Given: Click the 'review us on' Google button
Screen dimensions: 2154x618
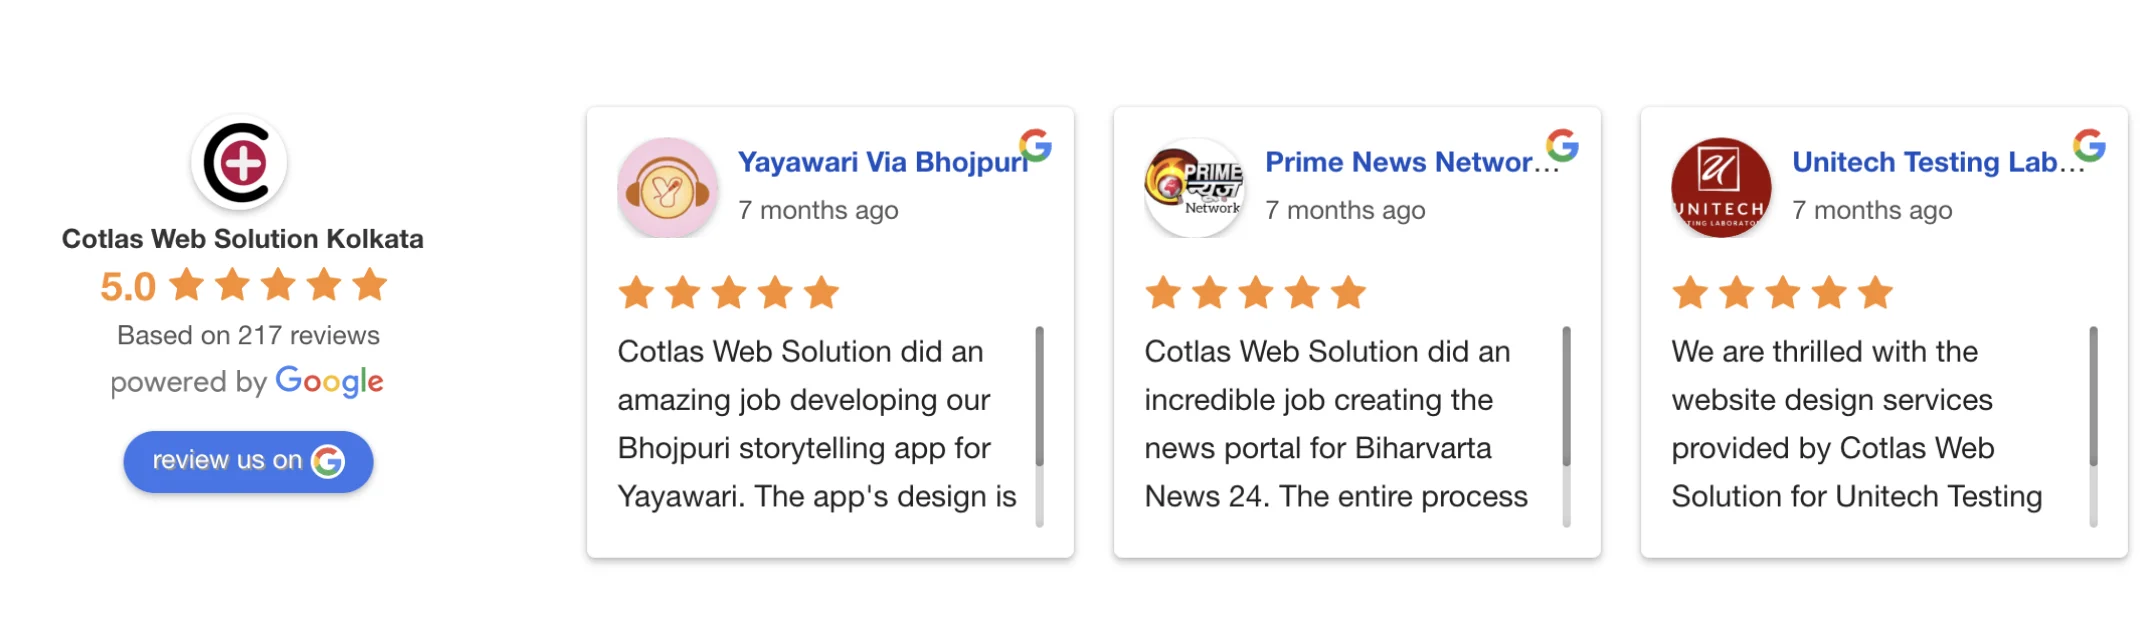Looking at the screenshot, I should click(248, 461).
